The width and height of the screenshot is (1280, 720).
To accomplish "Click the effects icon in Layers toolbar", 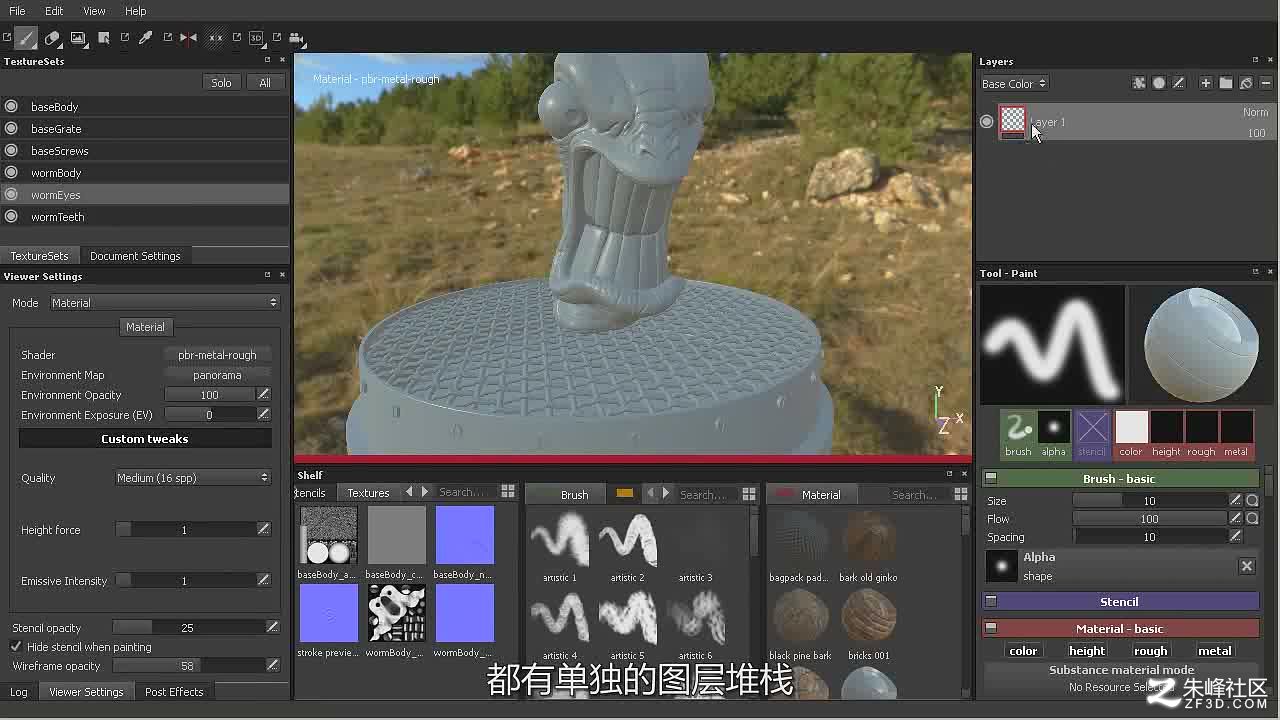I will (1139, 83).
